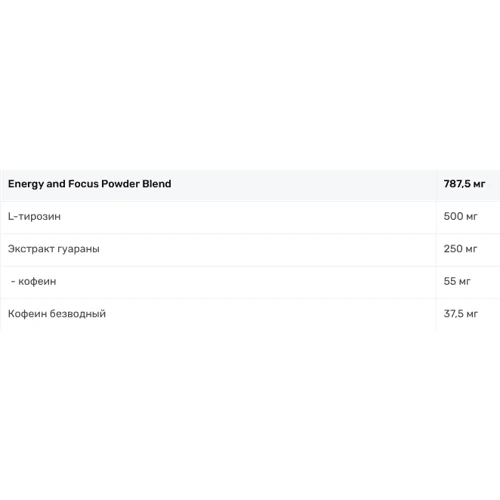Click the L-тирозин row label
Viewport: 500px width, 500px height.
click(x=34, y=216)
